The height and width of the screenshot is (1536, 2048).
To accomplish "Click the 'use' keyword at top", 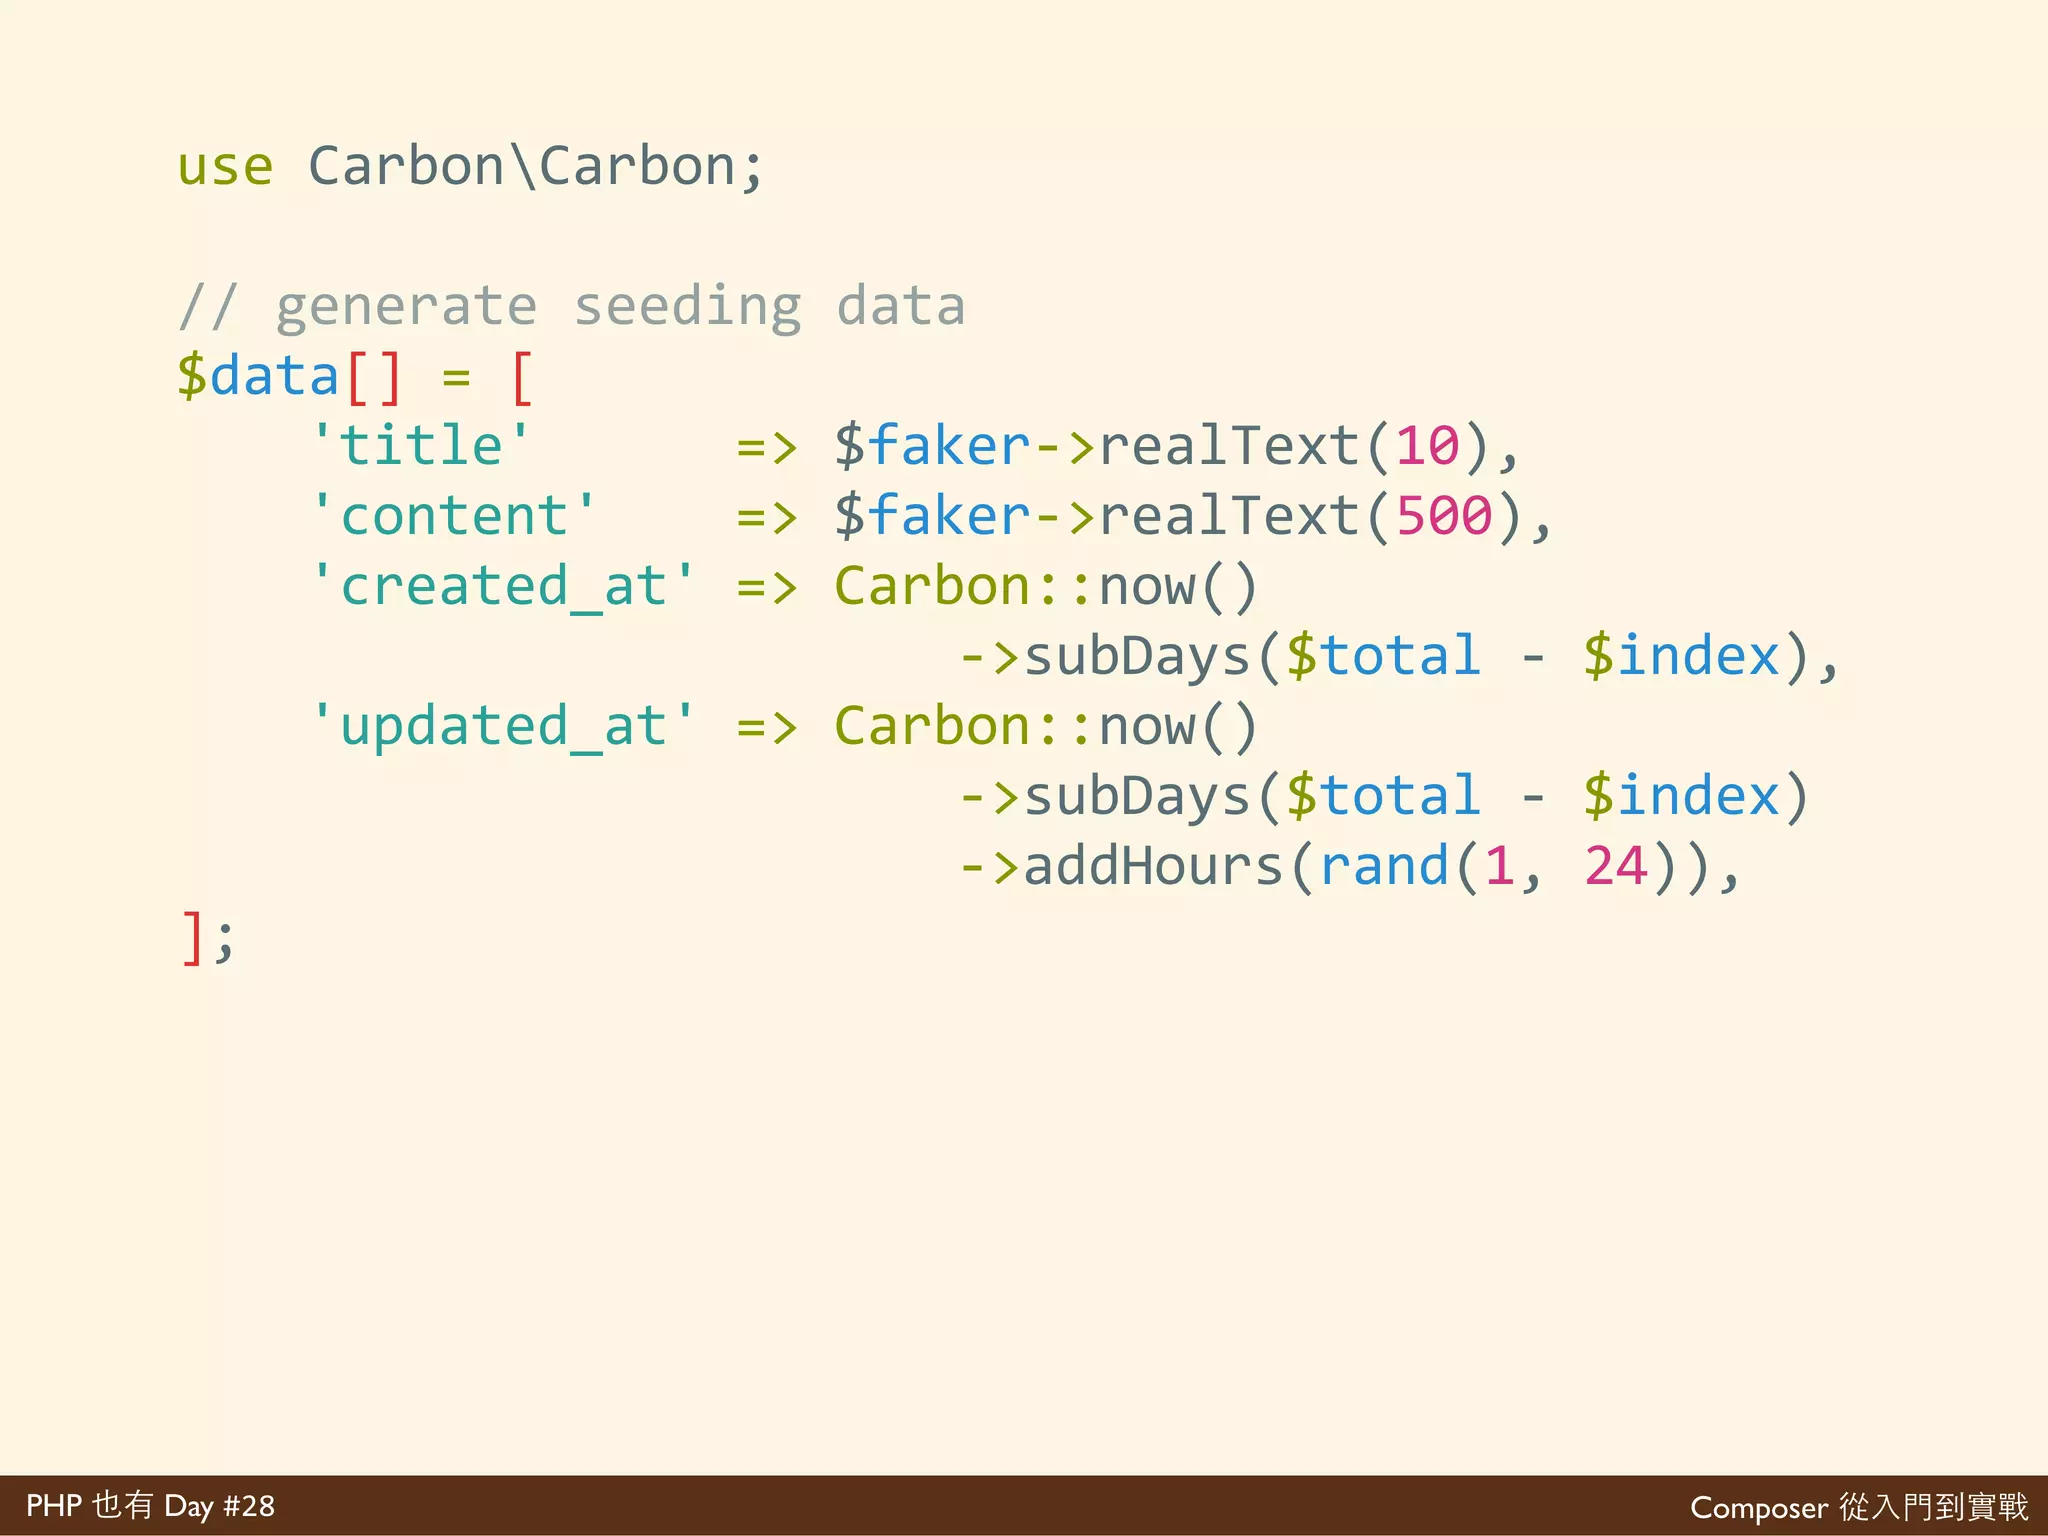I will click(225, 166).
